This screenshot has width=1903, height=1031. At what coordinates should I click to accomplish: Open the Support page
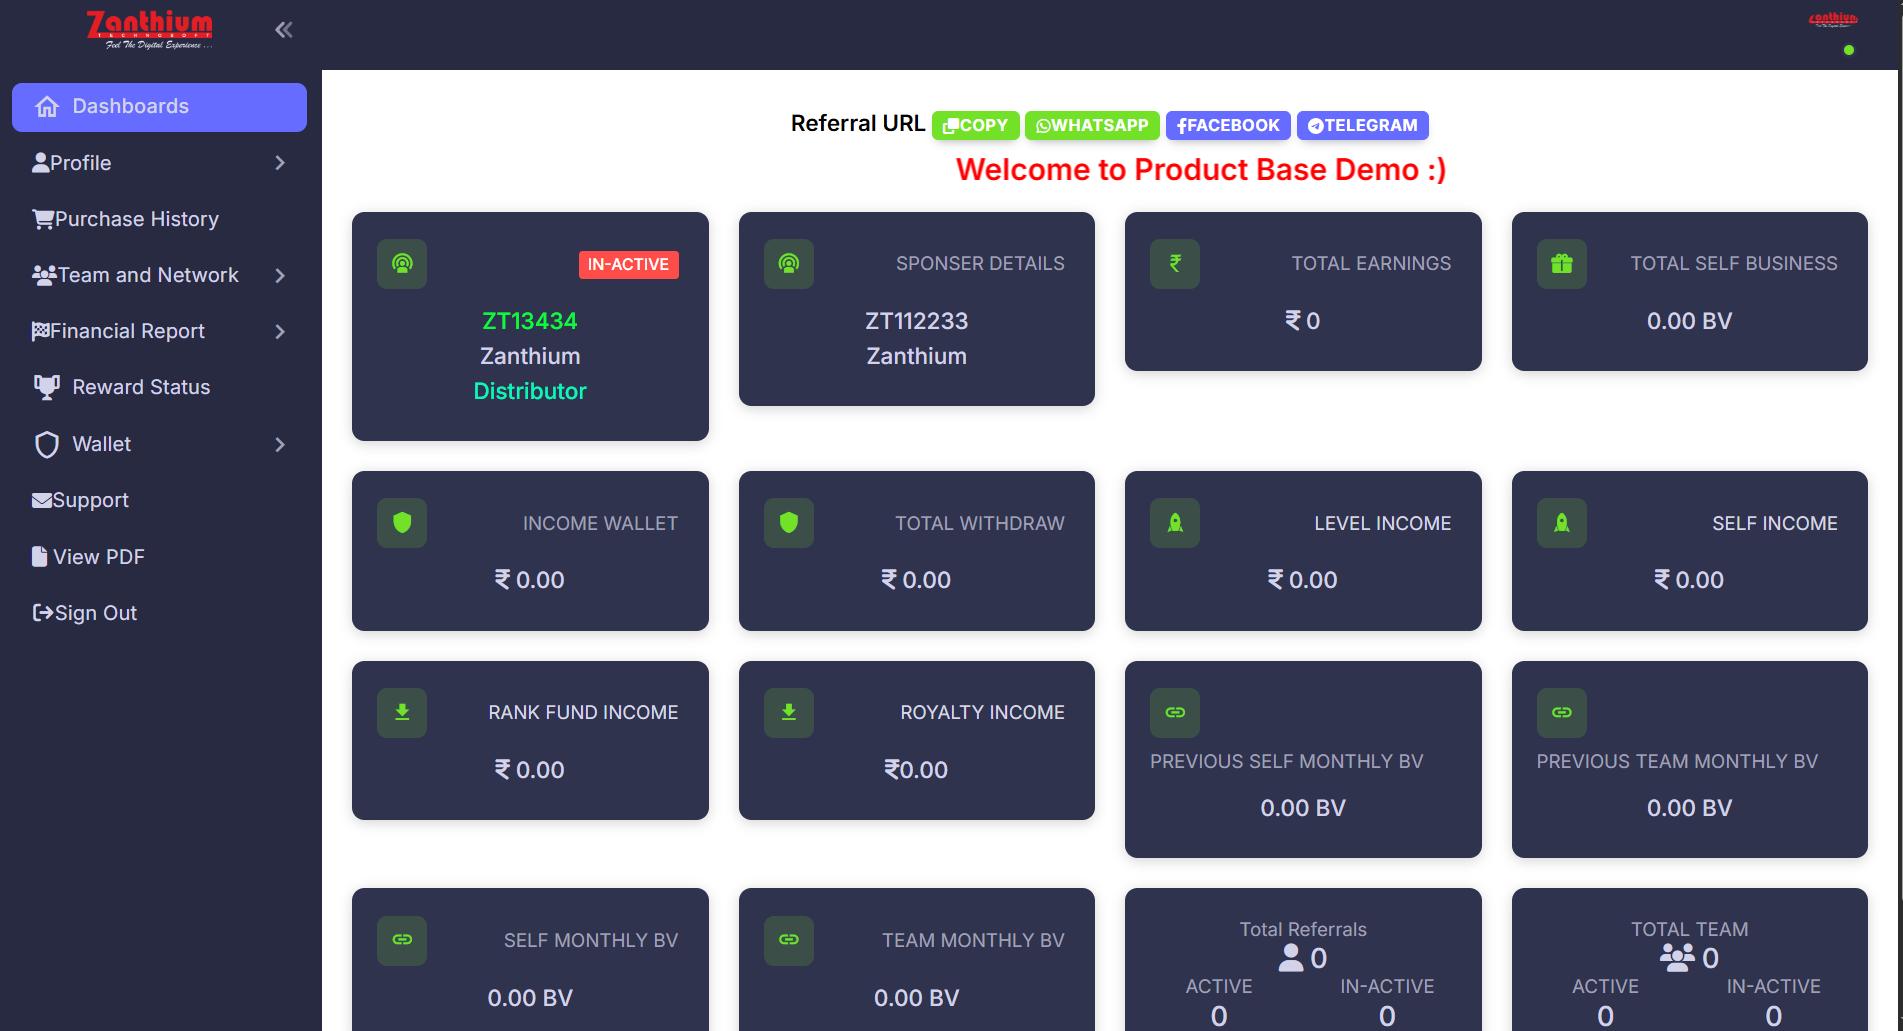point(159,500)
